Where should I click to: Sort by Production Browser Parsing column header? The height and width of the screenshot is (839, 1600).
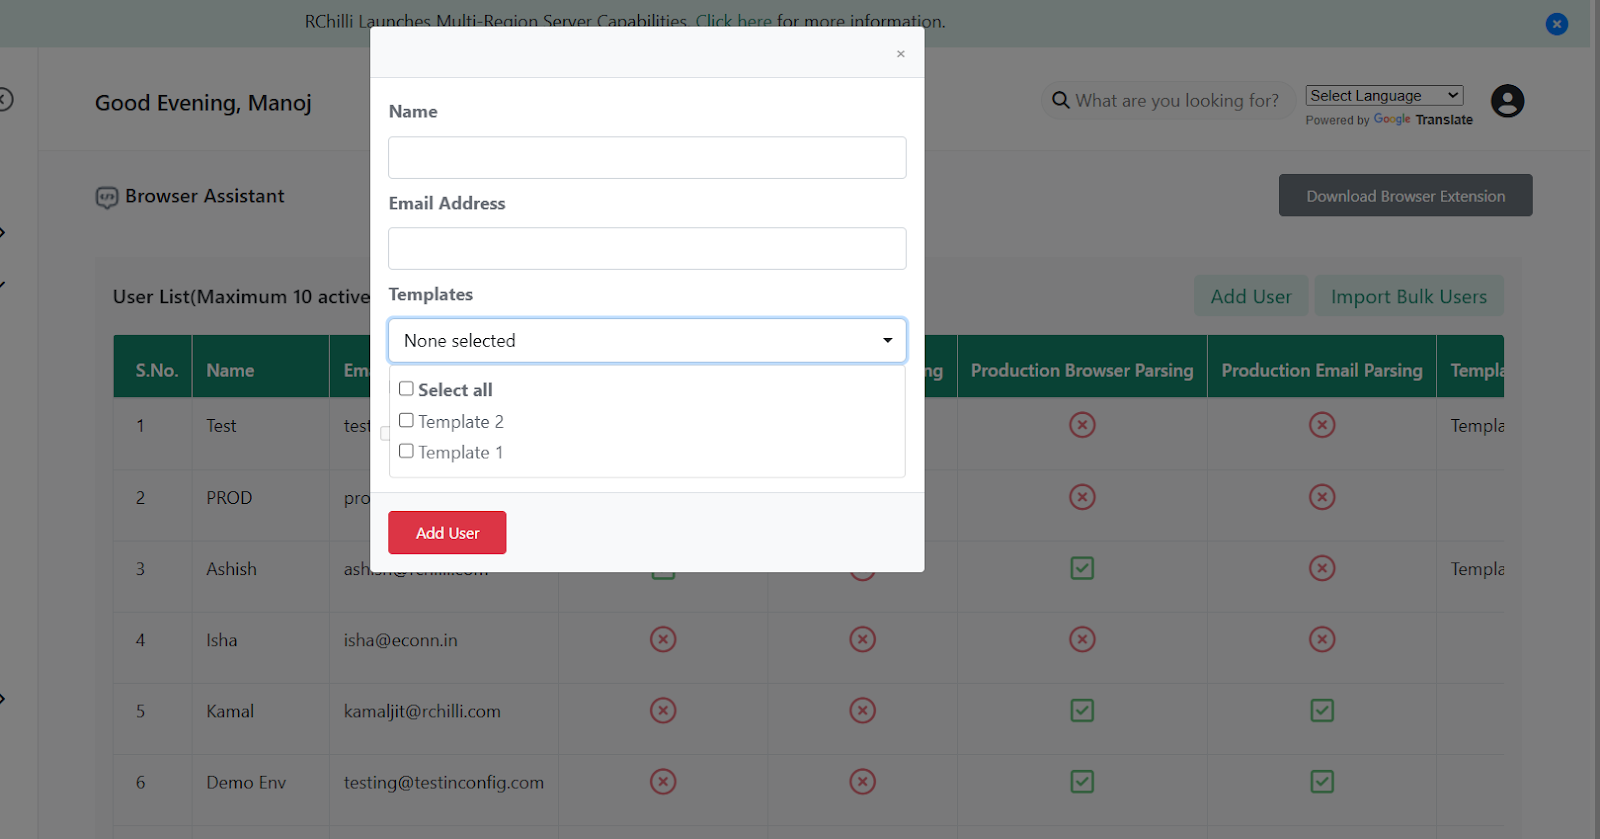pyautogui.click(x=1082, y=370)
